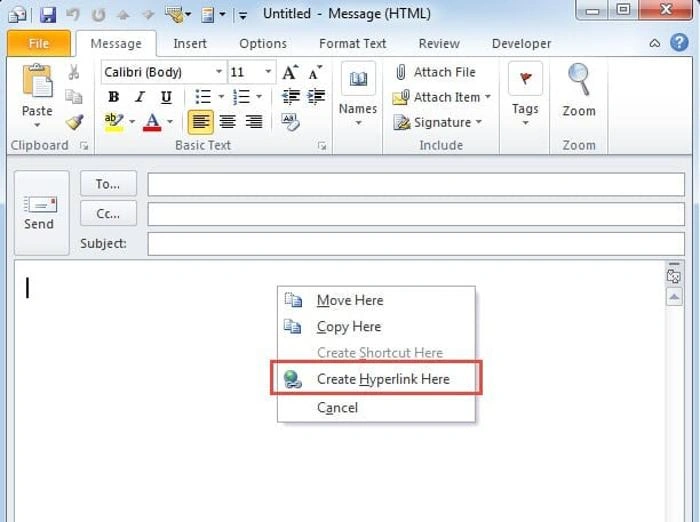
Task: Apply numbered list formatting
Action: (242, 96)
